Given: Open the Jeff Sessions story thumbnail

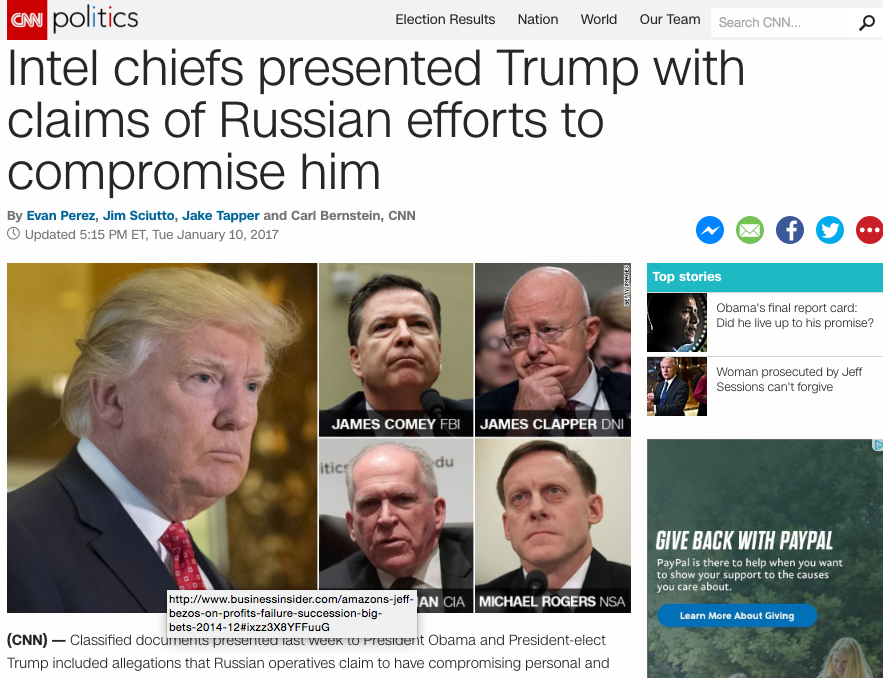Looking at the screenshot, I should [x=676, y=386].
